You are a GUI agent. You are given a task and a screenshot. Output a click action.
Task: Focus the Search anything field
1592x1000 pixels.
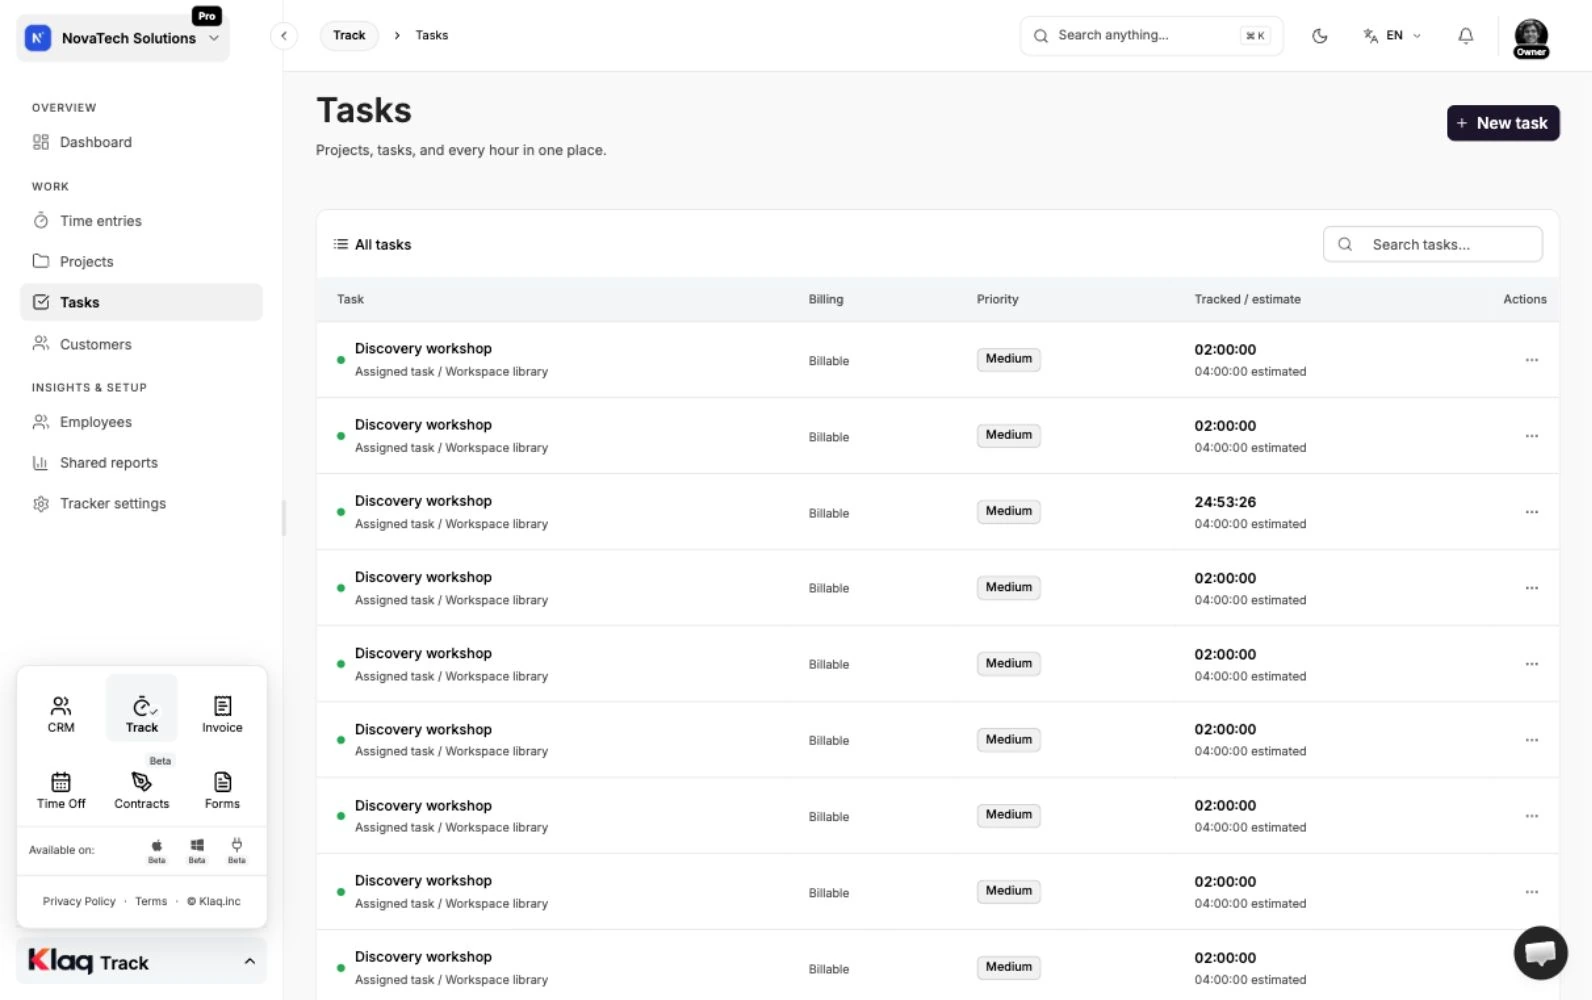click(1151, 36)
